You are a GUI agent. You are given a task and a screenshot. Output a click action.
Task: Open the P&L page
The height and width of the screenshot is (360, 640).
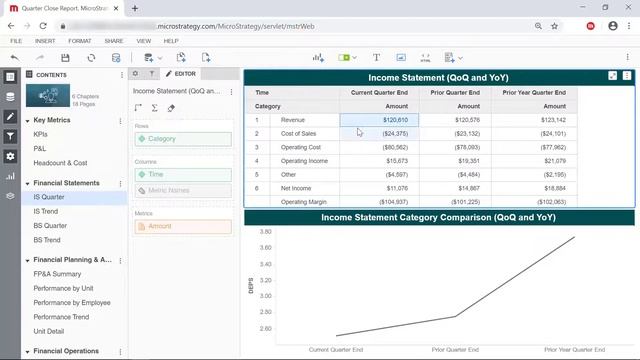[40, 149]
